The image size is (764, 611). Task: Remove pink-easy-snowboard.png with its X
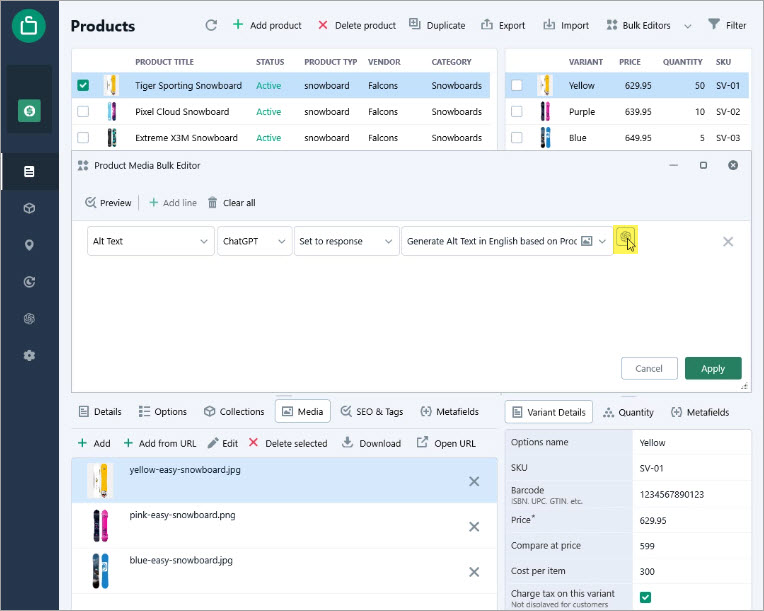474,527
